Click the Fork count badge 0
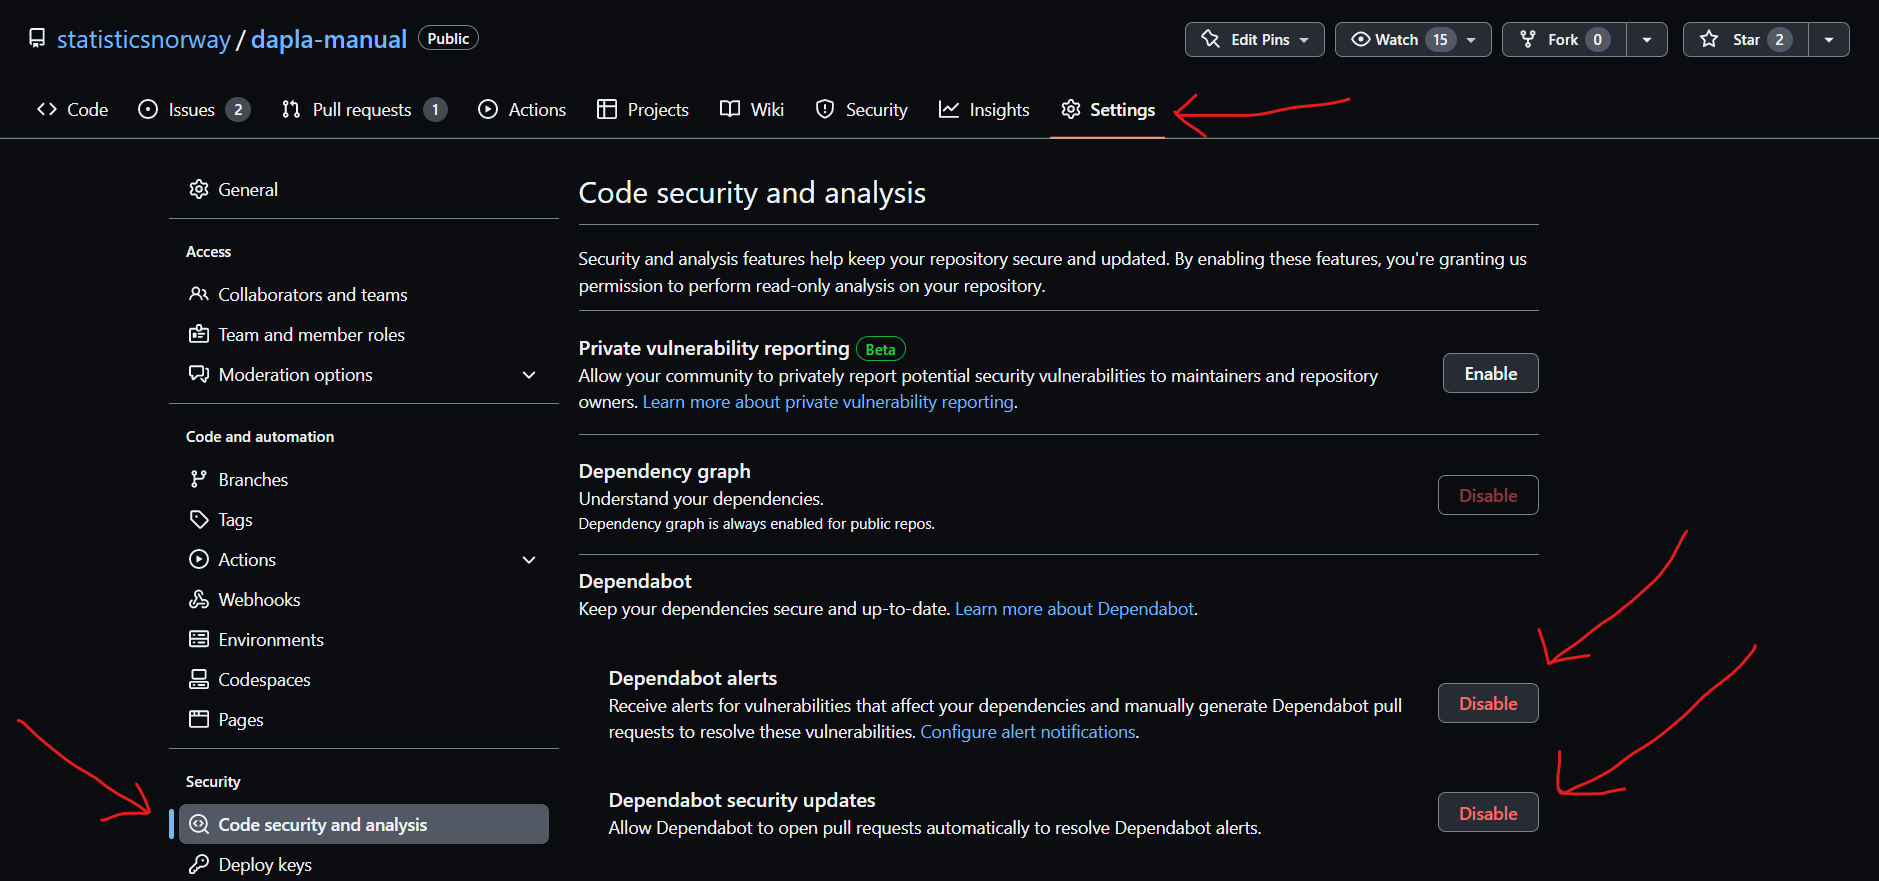Image resolution: width=1879 pixels, height=881 pixels. (1597, 39)
